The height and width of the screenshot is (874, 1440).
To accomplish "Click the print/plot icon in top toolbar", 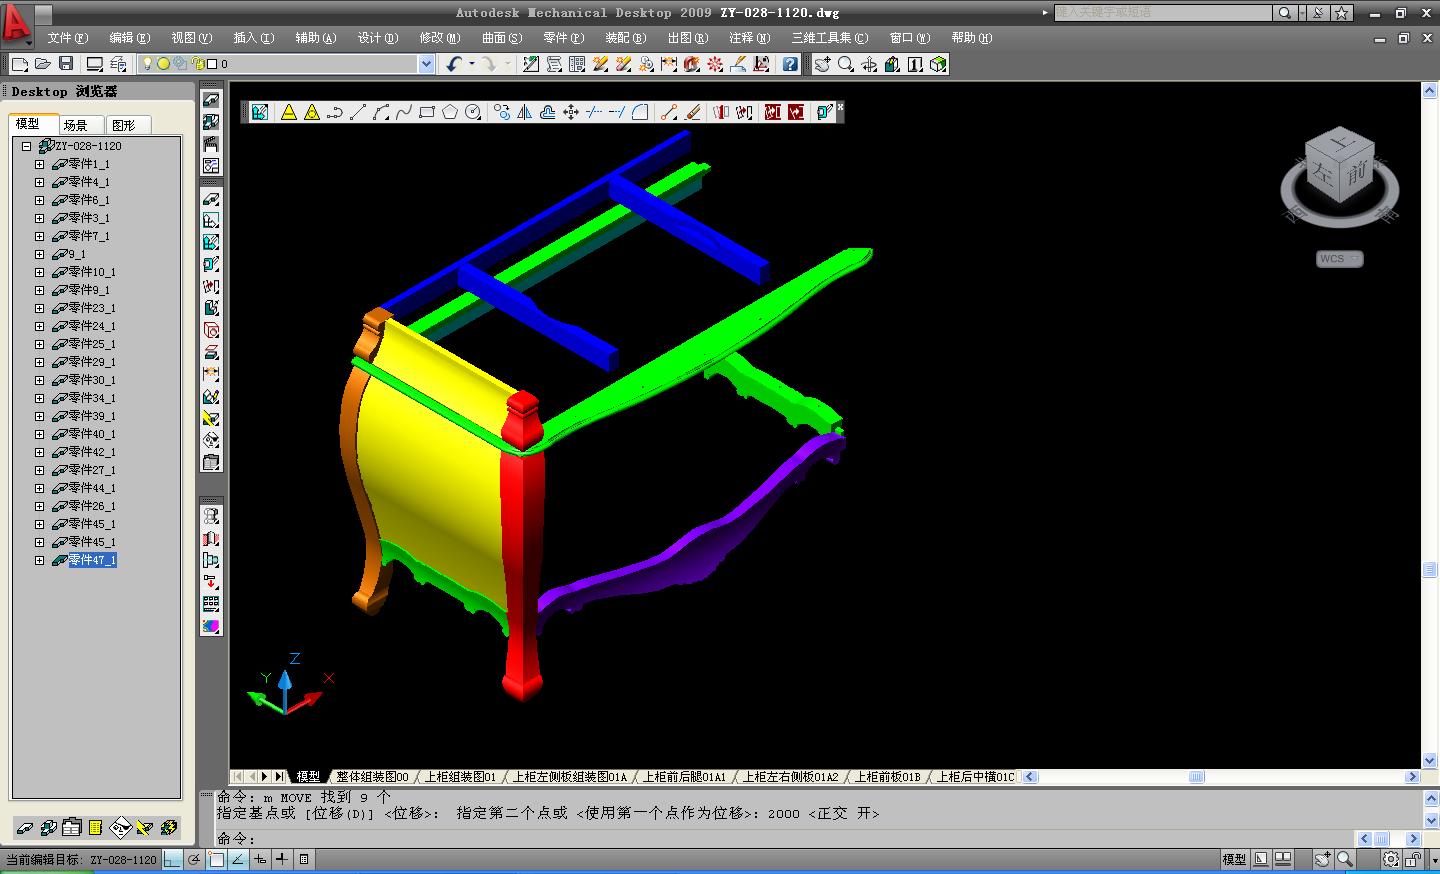I will (95, 64).
